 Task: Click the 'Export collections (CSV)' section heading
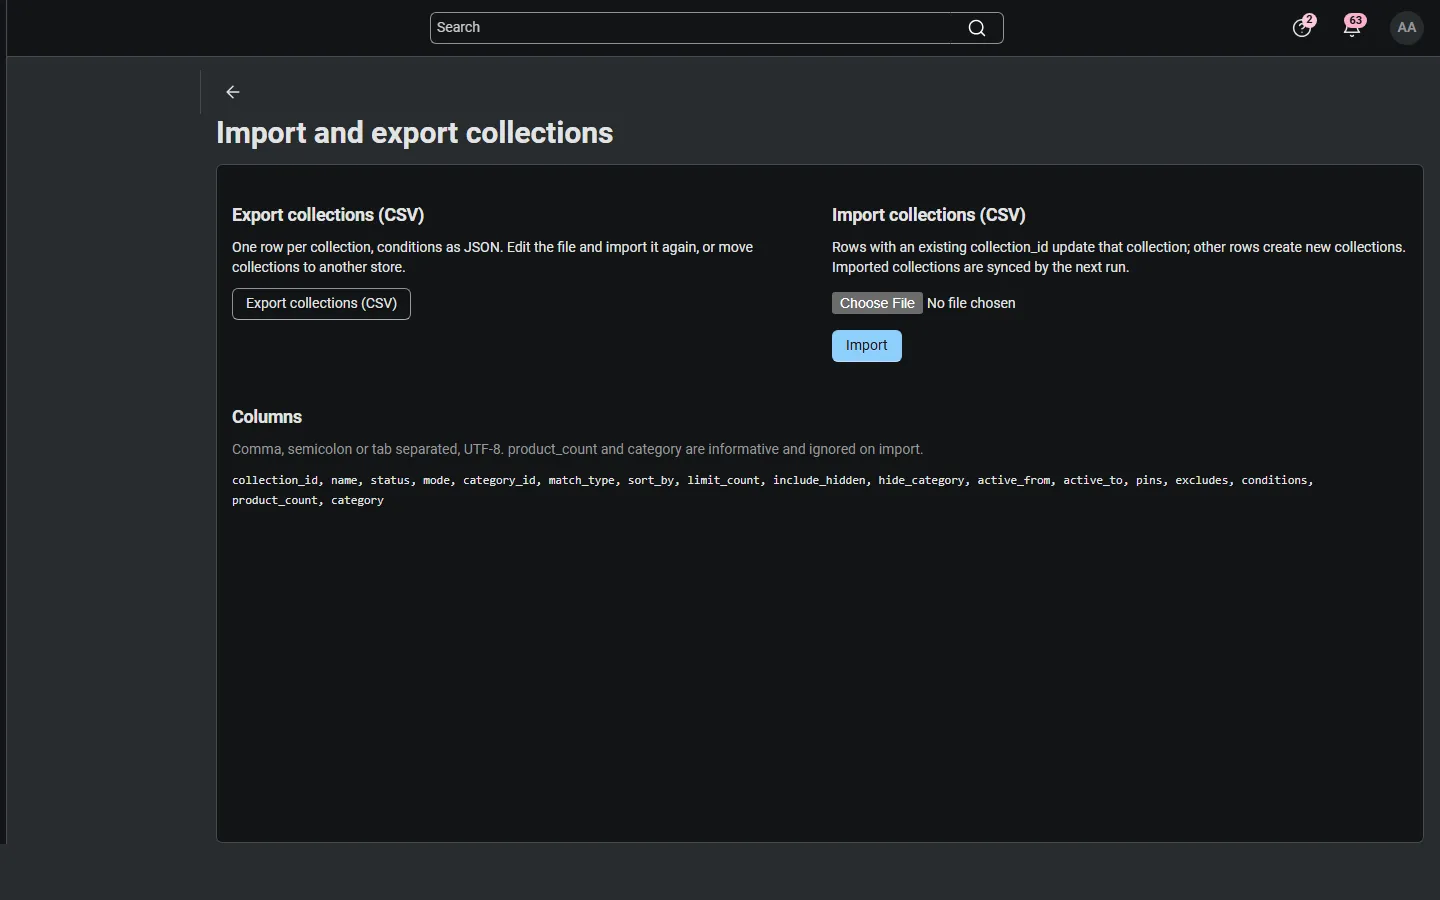tap(328, 215)
